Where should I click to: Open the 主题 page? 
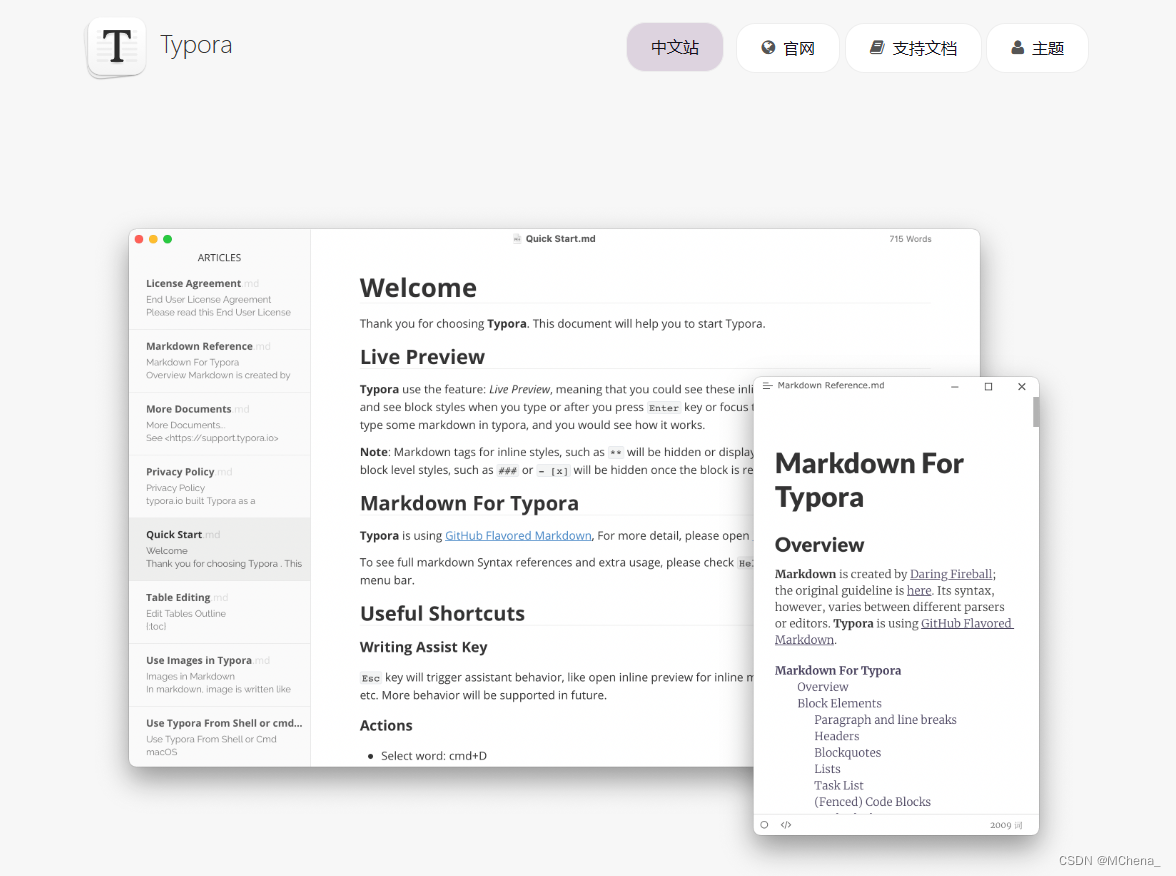(x=1037, y=48)
